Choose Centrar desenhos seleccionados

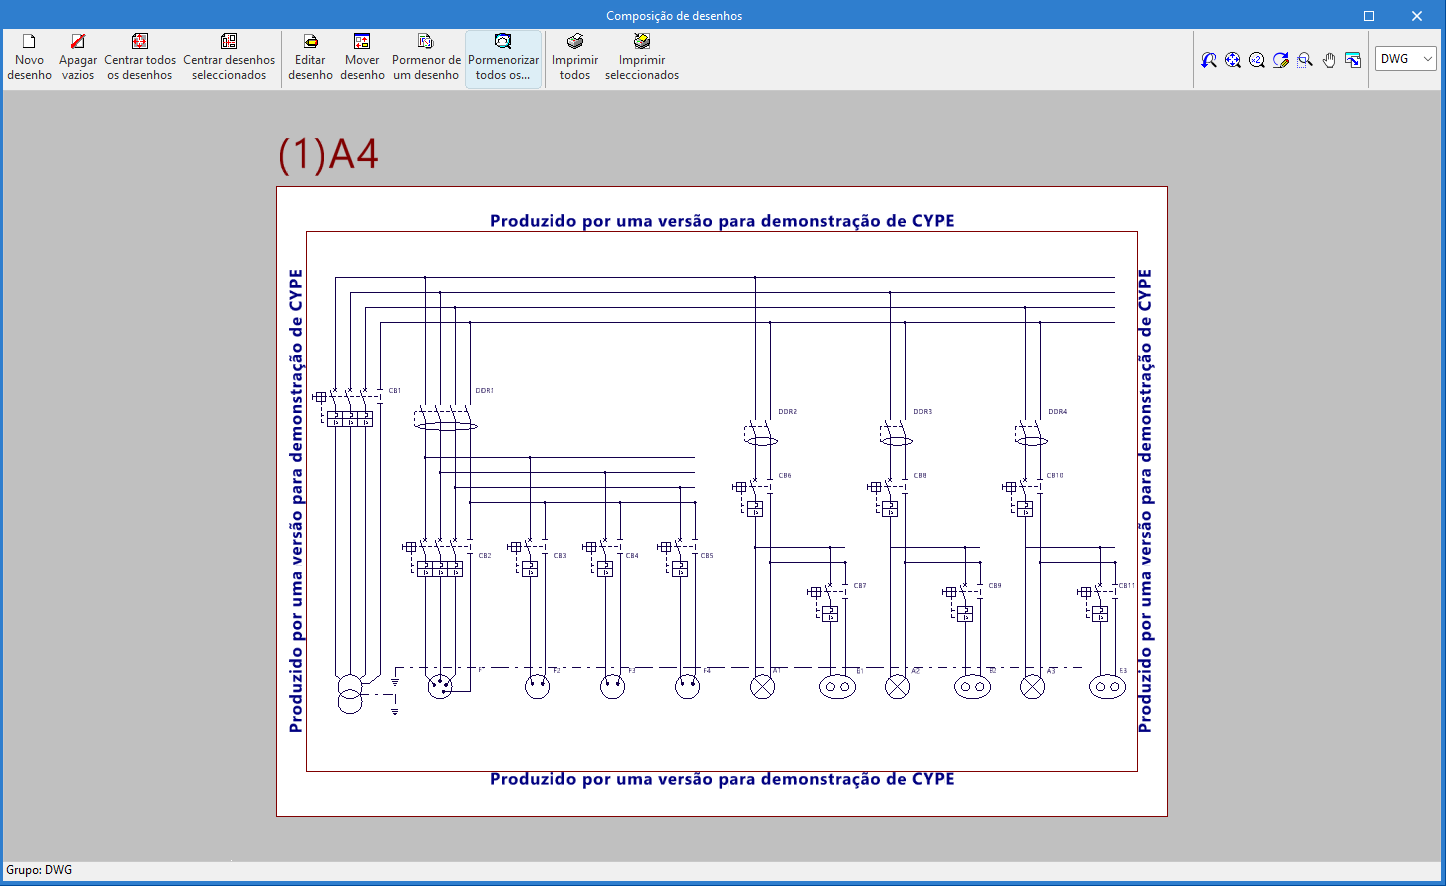click(x=229, y=59)
